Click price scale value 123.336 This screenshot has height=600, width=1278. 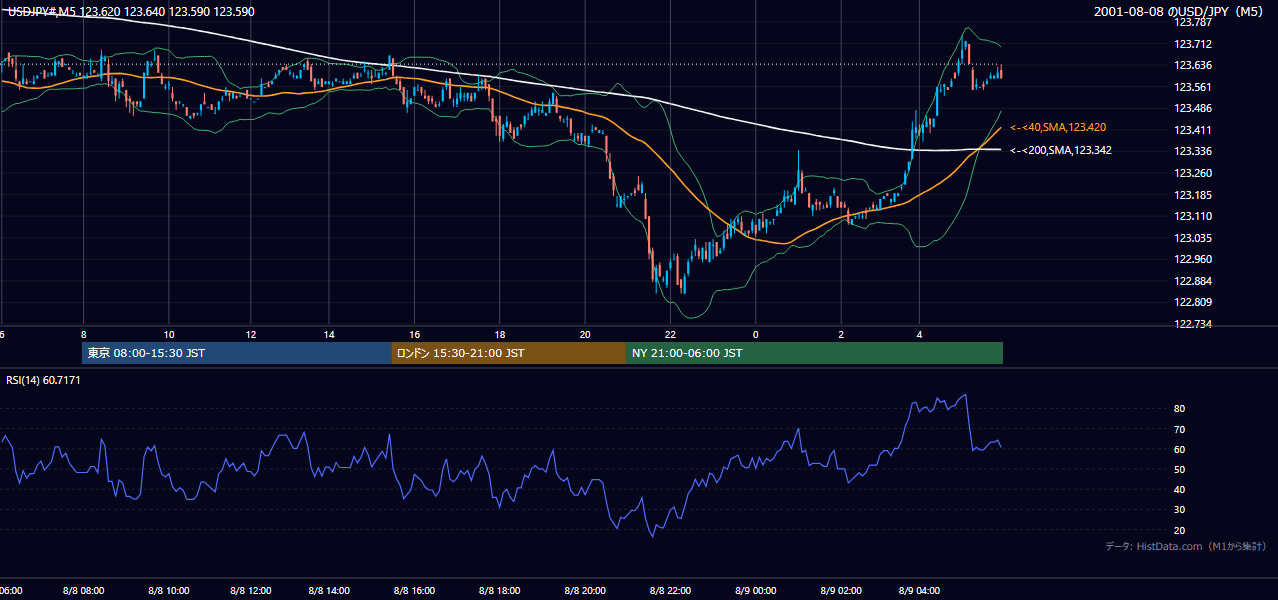1192,152
